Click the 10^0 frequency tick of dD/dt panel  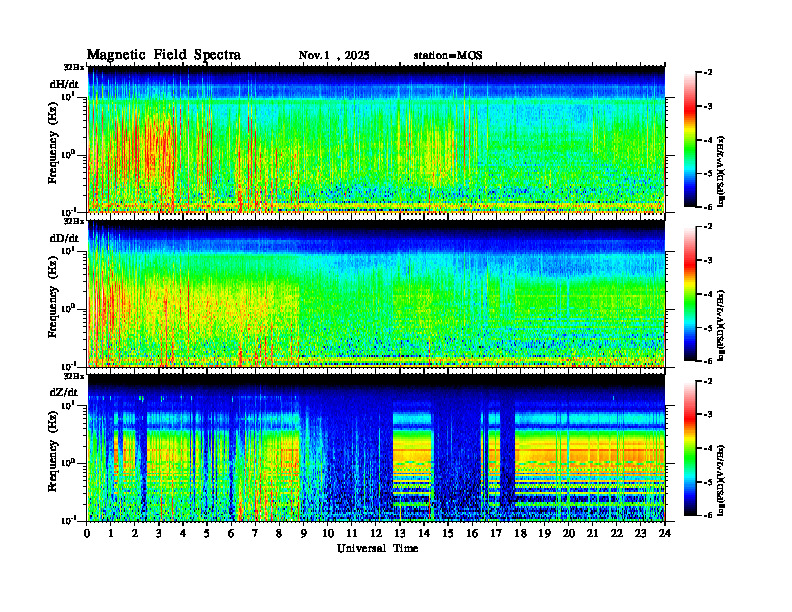click(x=68, y=308)
